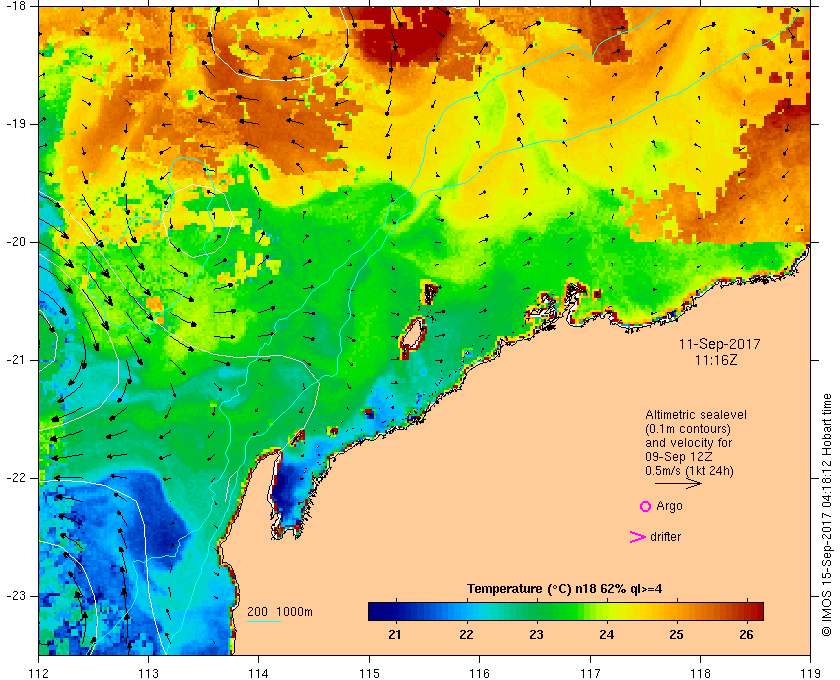The width and height of the screenshot is (840, 680).
Task: Click the latitude axis label '-19'
Action: 16,124
